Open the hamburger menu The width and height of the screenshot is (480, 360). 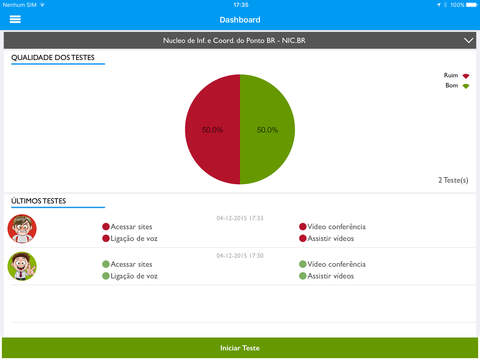click(x=15, y=19)
